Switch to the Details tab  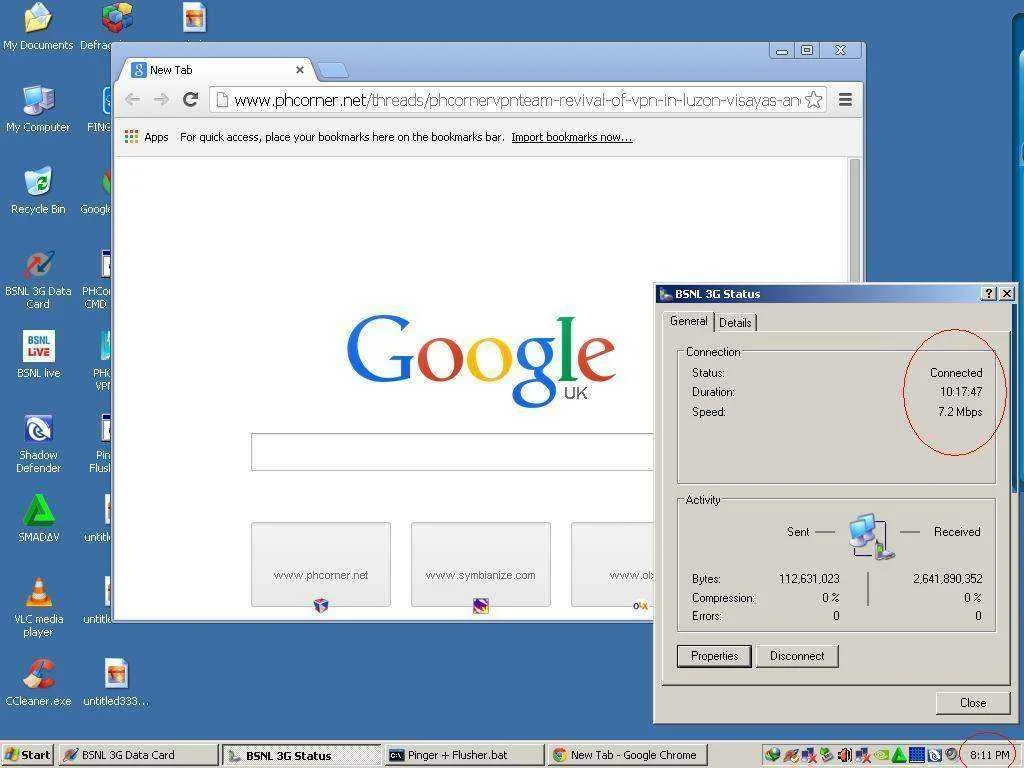(x=735, y=323)
